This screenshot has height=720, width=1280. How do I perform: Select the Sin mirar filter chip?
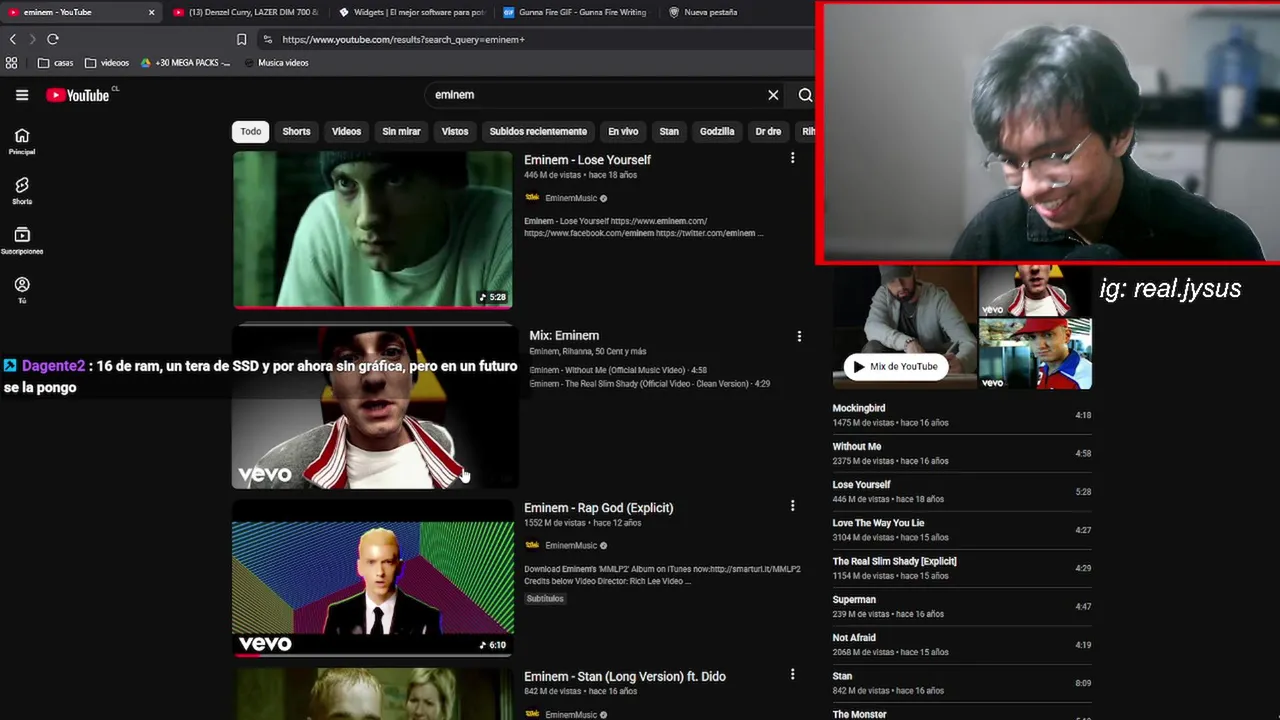pos(401,131)
